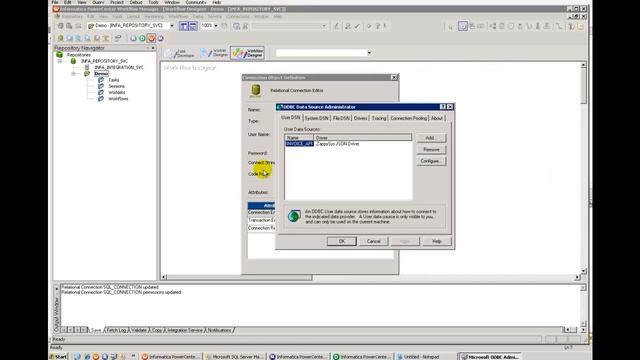Click Cancel in ODBC Data Source Administrator
This screenshot has height=360, width=640.
[373, 241]
